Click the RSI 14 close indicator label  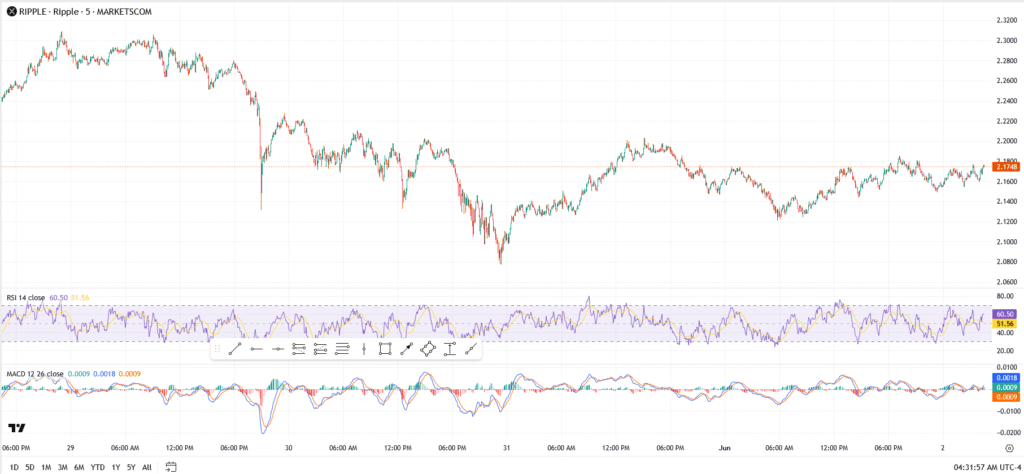pos(24,297)
